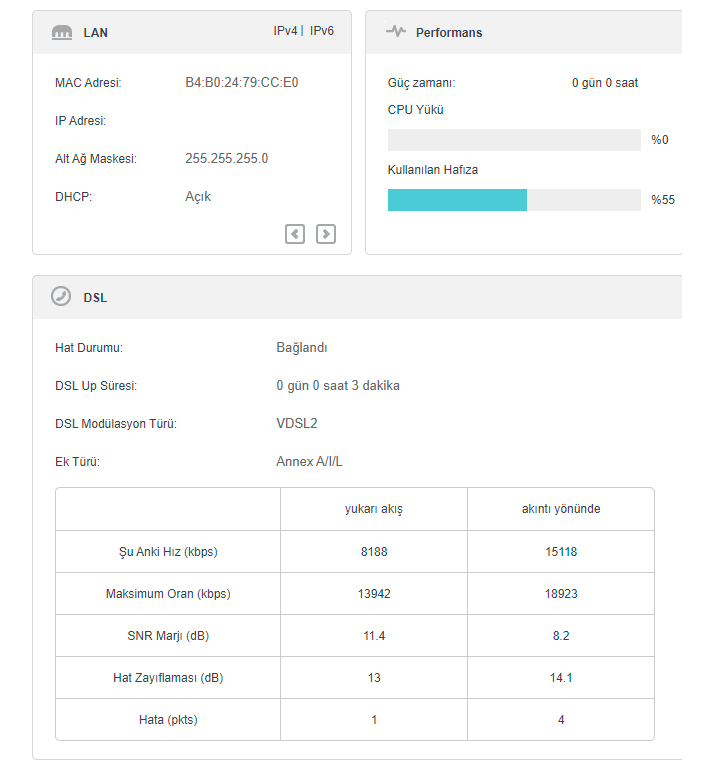Click the Performans panel title
The height and width of the screenshot is (764, 710).
pos(449,33)
